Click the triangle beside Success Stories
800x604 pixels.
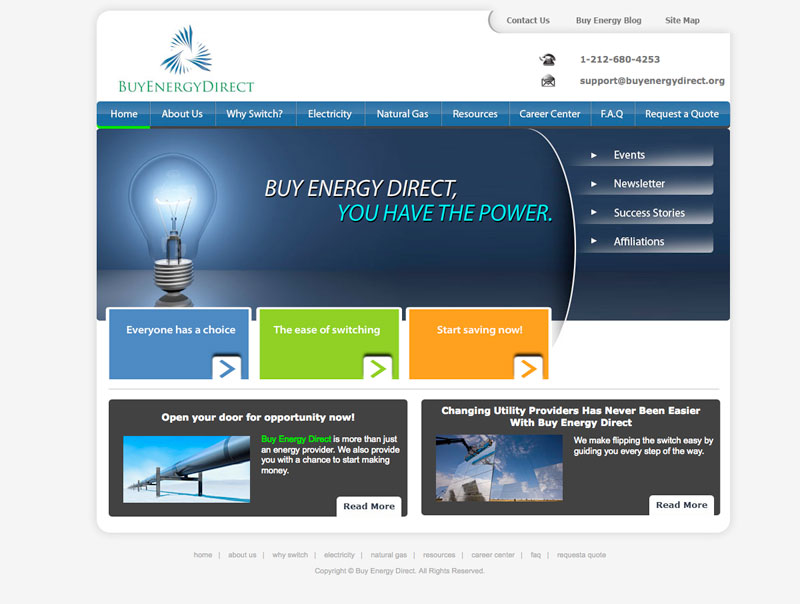594,212
